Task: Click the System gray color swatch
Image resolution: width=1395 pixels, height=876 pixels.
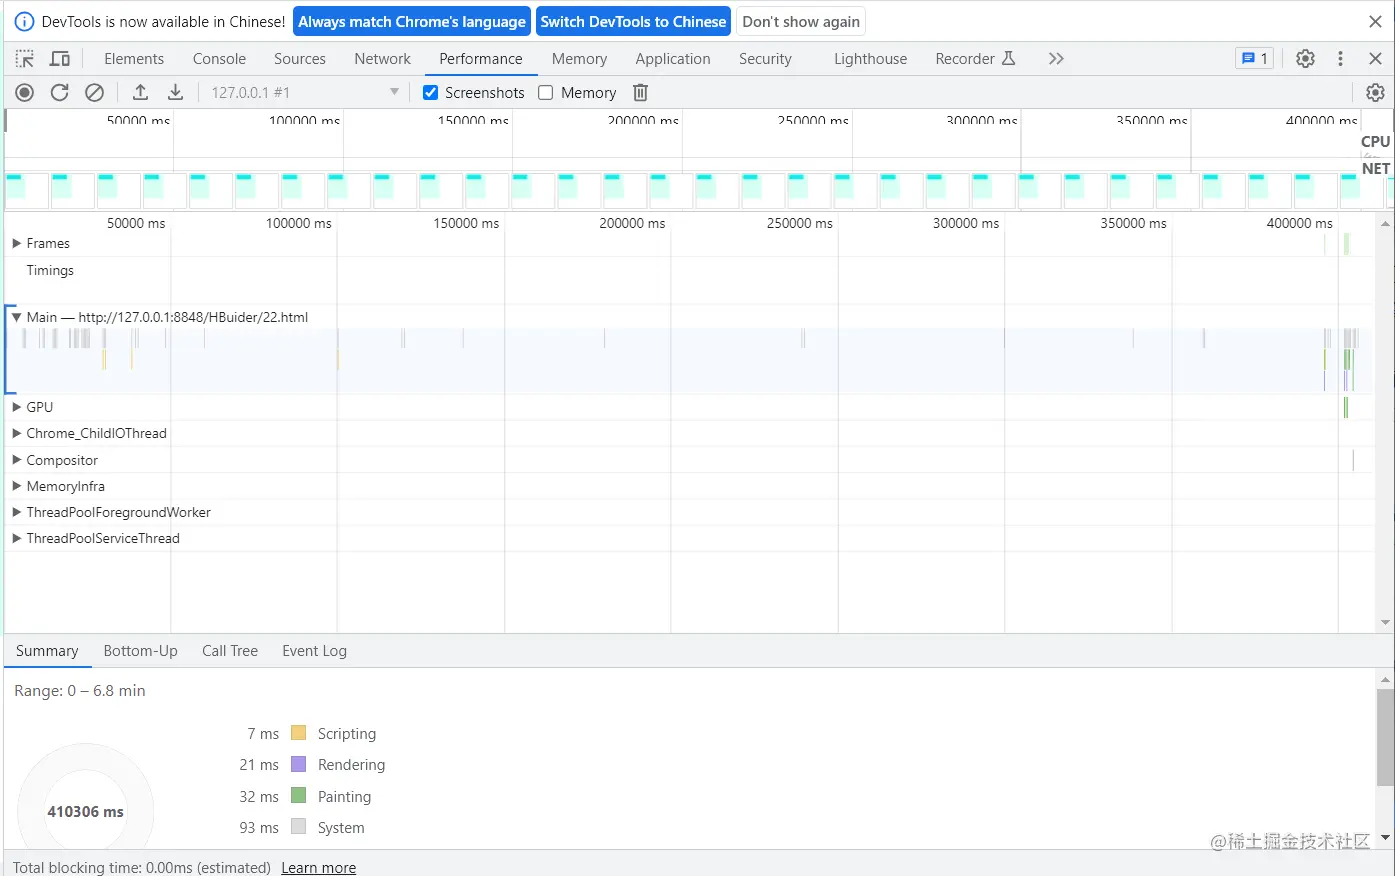Action: 298,827
